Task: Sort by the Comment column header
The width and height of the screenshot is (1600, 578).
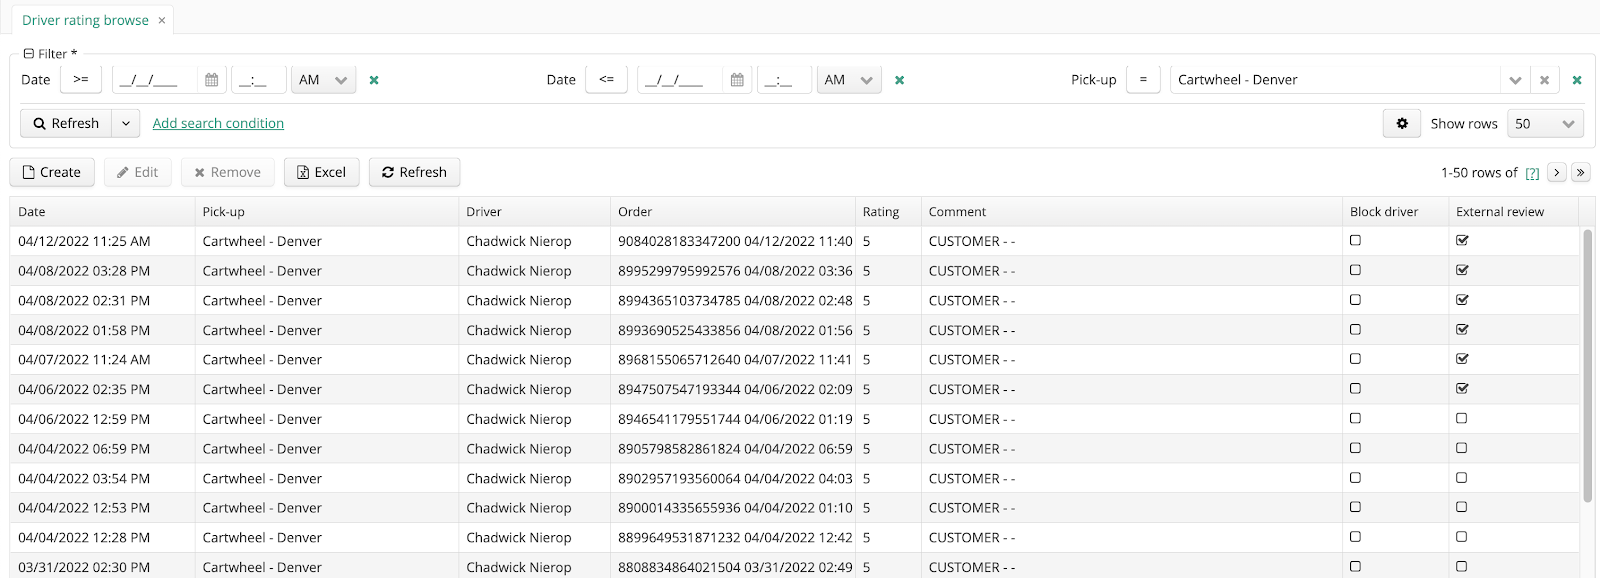Action: (x=1131, y=212)
